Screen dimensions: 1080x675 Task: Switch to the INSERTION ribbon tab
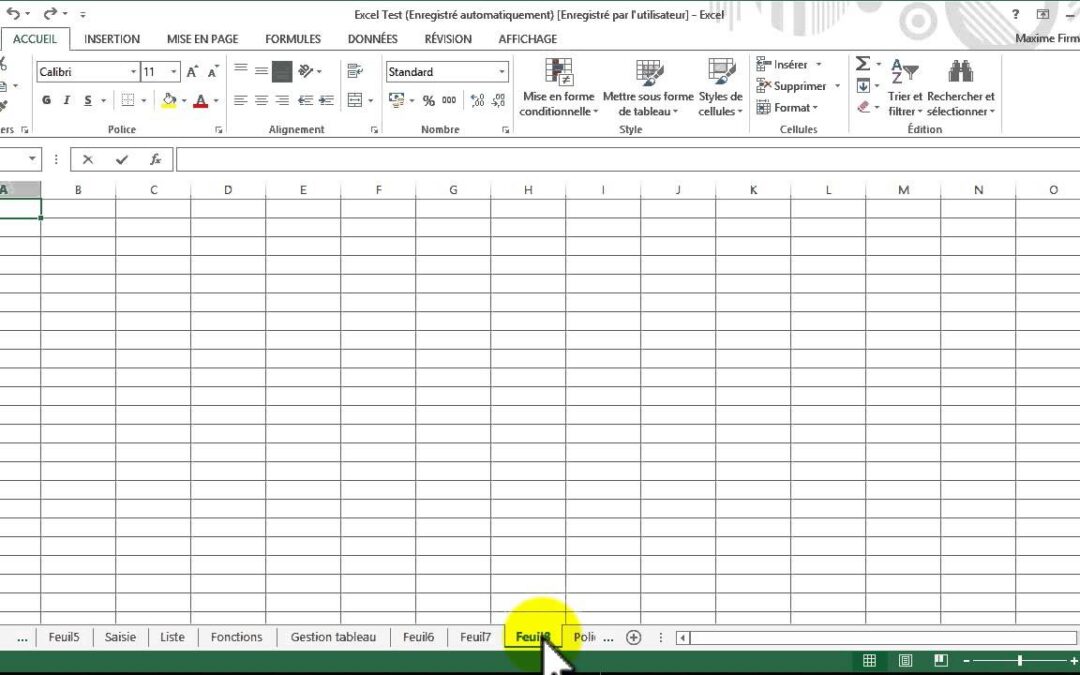coord(112,39)
